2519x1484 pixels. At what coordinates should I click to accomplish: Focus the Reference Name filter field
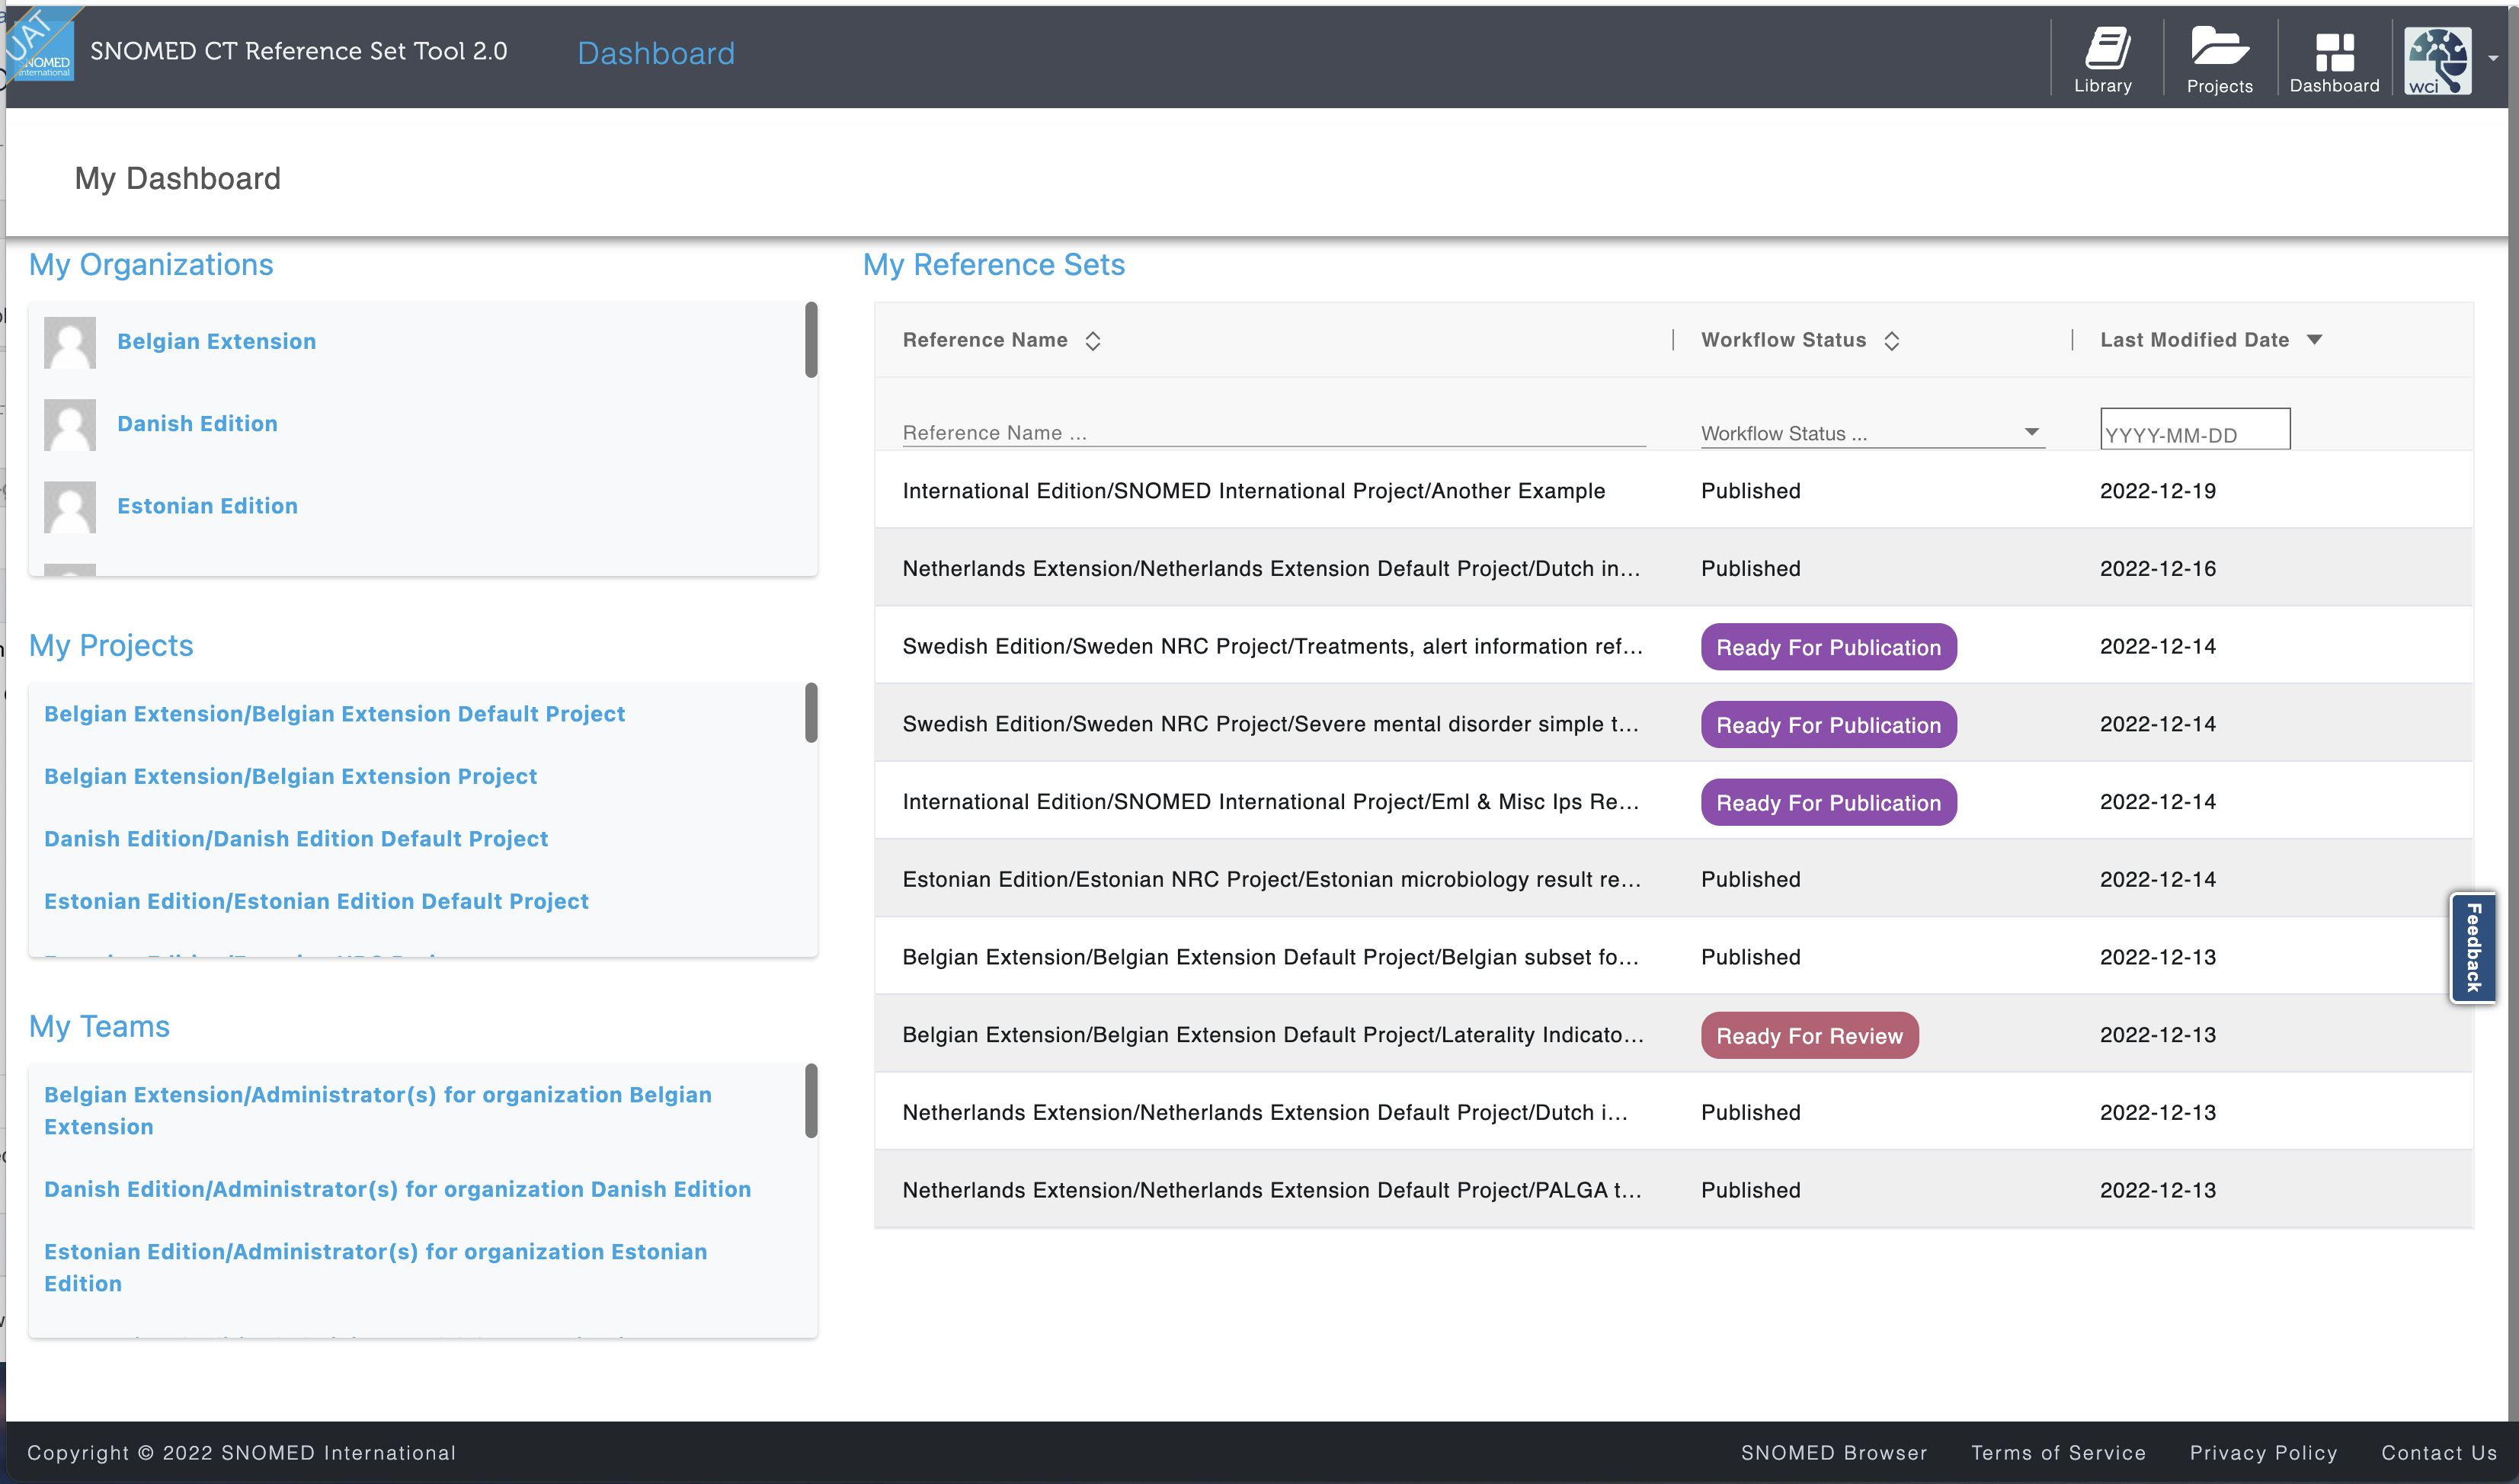(x=1273, y=433)
